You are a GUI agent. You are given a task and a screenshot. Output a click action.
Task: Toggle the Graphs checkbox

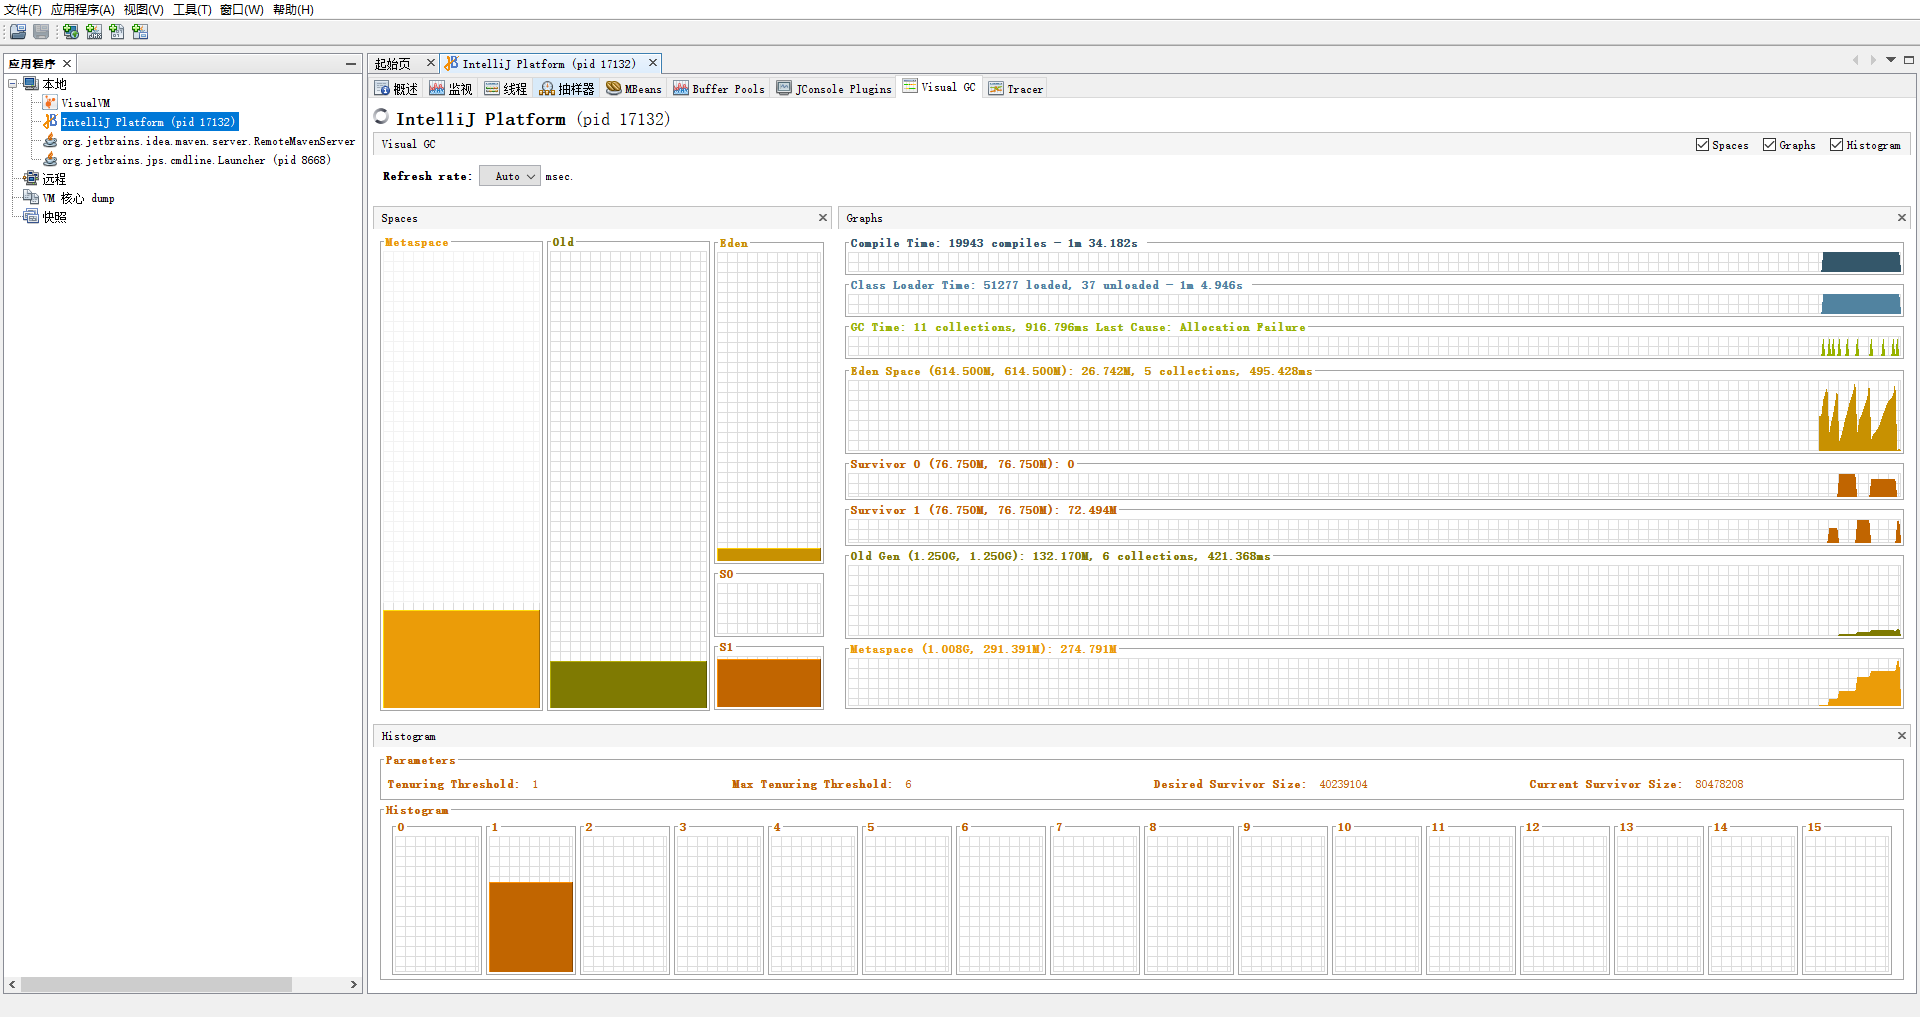coord(1769,145)
